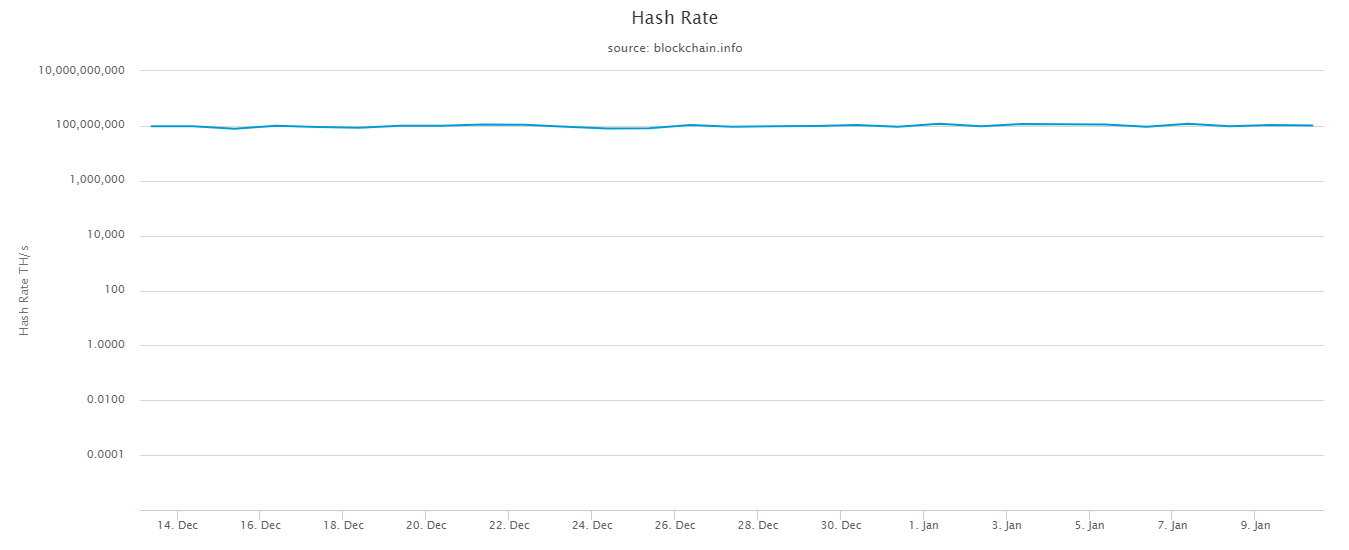Click the "source: blockchain.info" subtitle
The image size is (1349, 550).
tap(674, 48)
